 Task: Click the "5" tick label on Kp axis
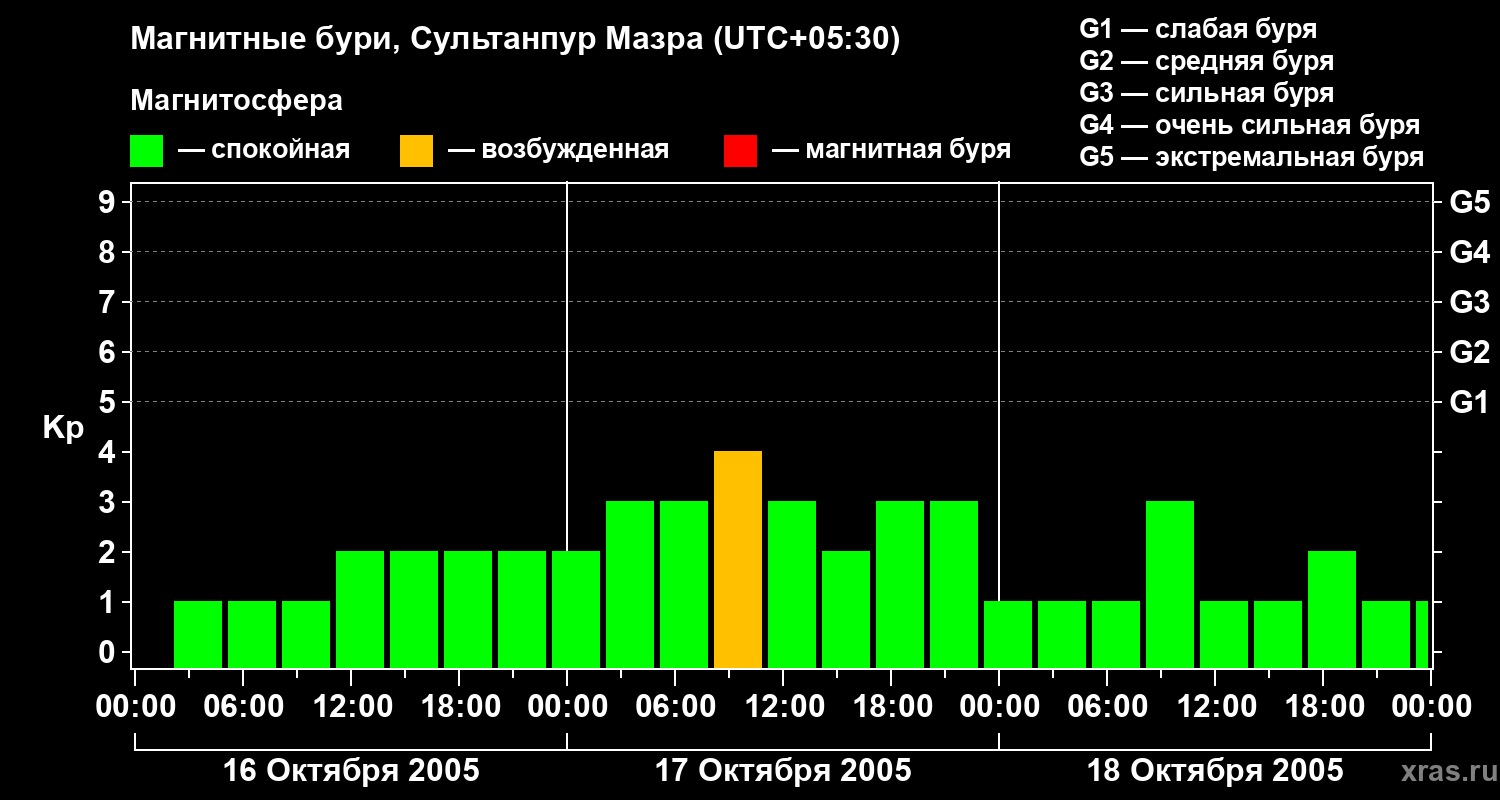[109, 402]
